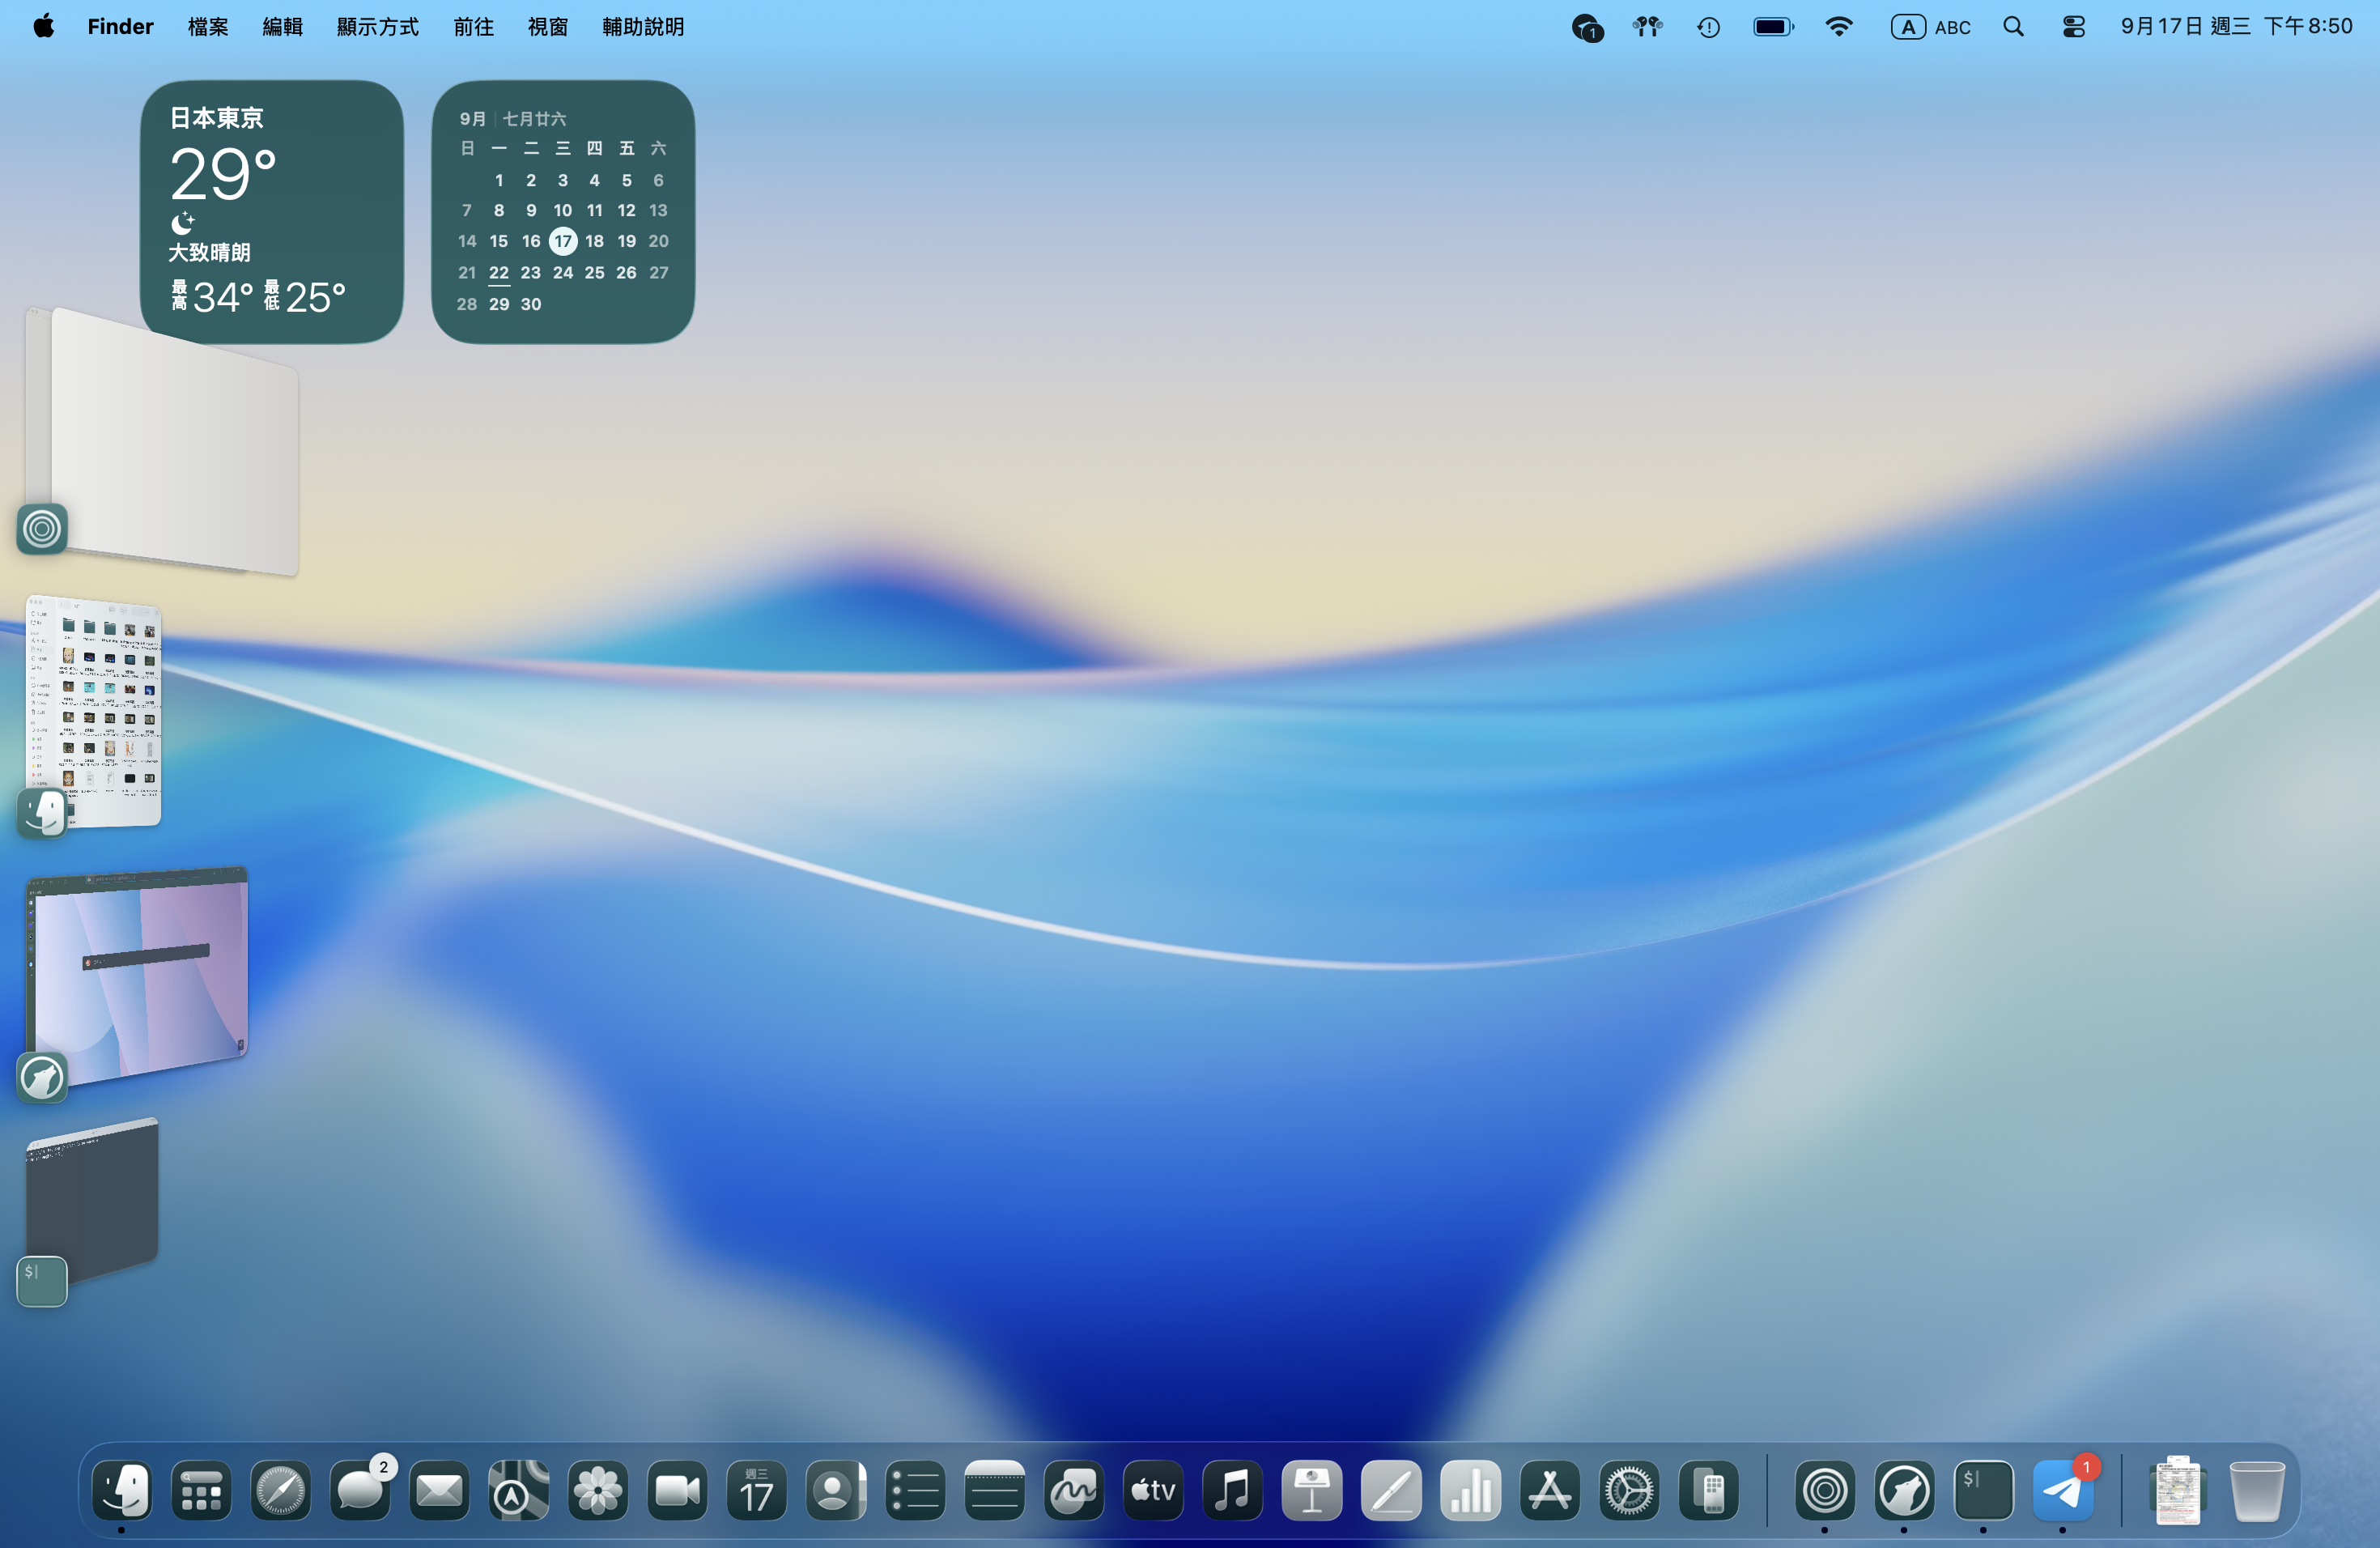Open the Wi-Fi menu
This screenshot has width=2380, height=1548.
point(1838,27)
